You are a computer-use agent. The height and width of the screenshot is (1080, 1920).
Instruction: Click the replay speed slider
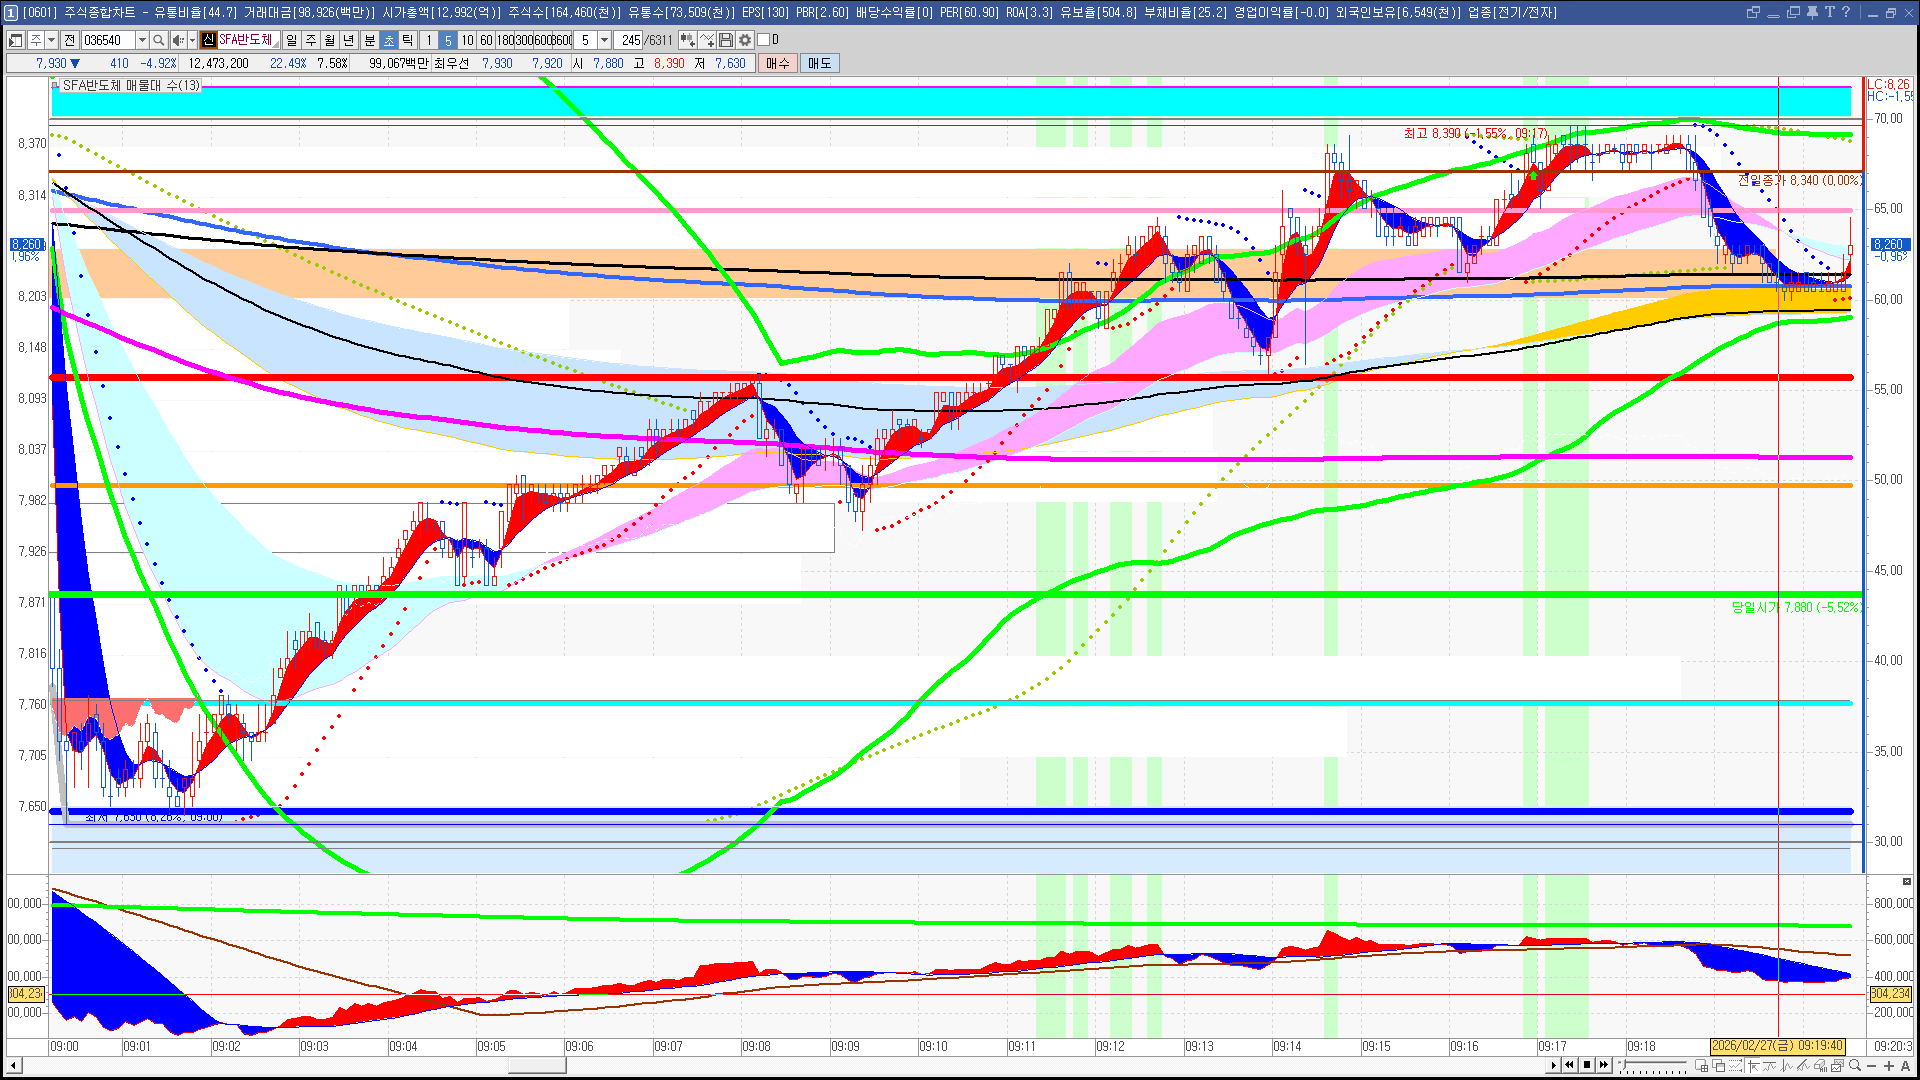pyautogui.click(x=1653, y=1065)
